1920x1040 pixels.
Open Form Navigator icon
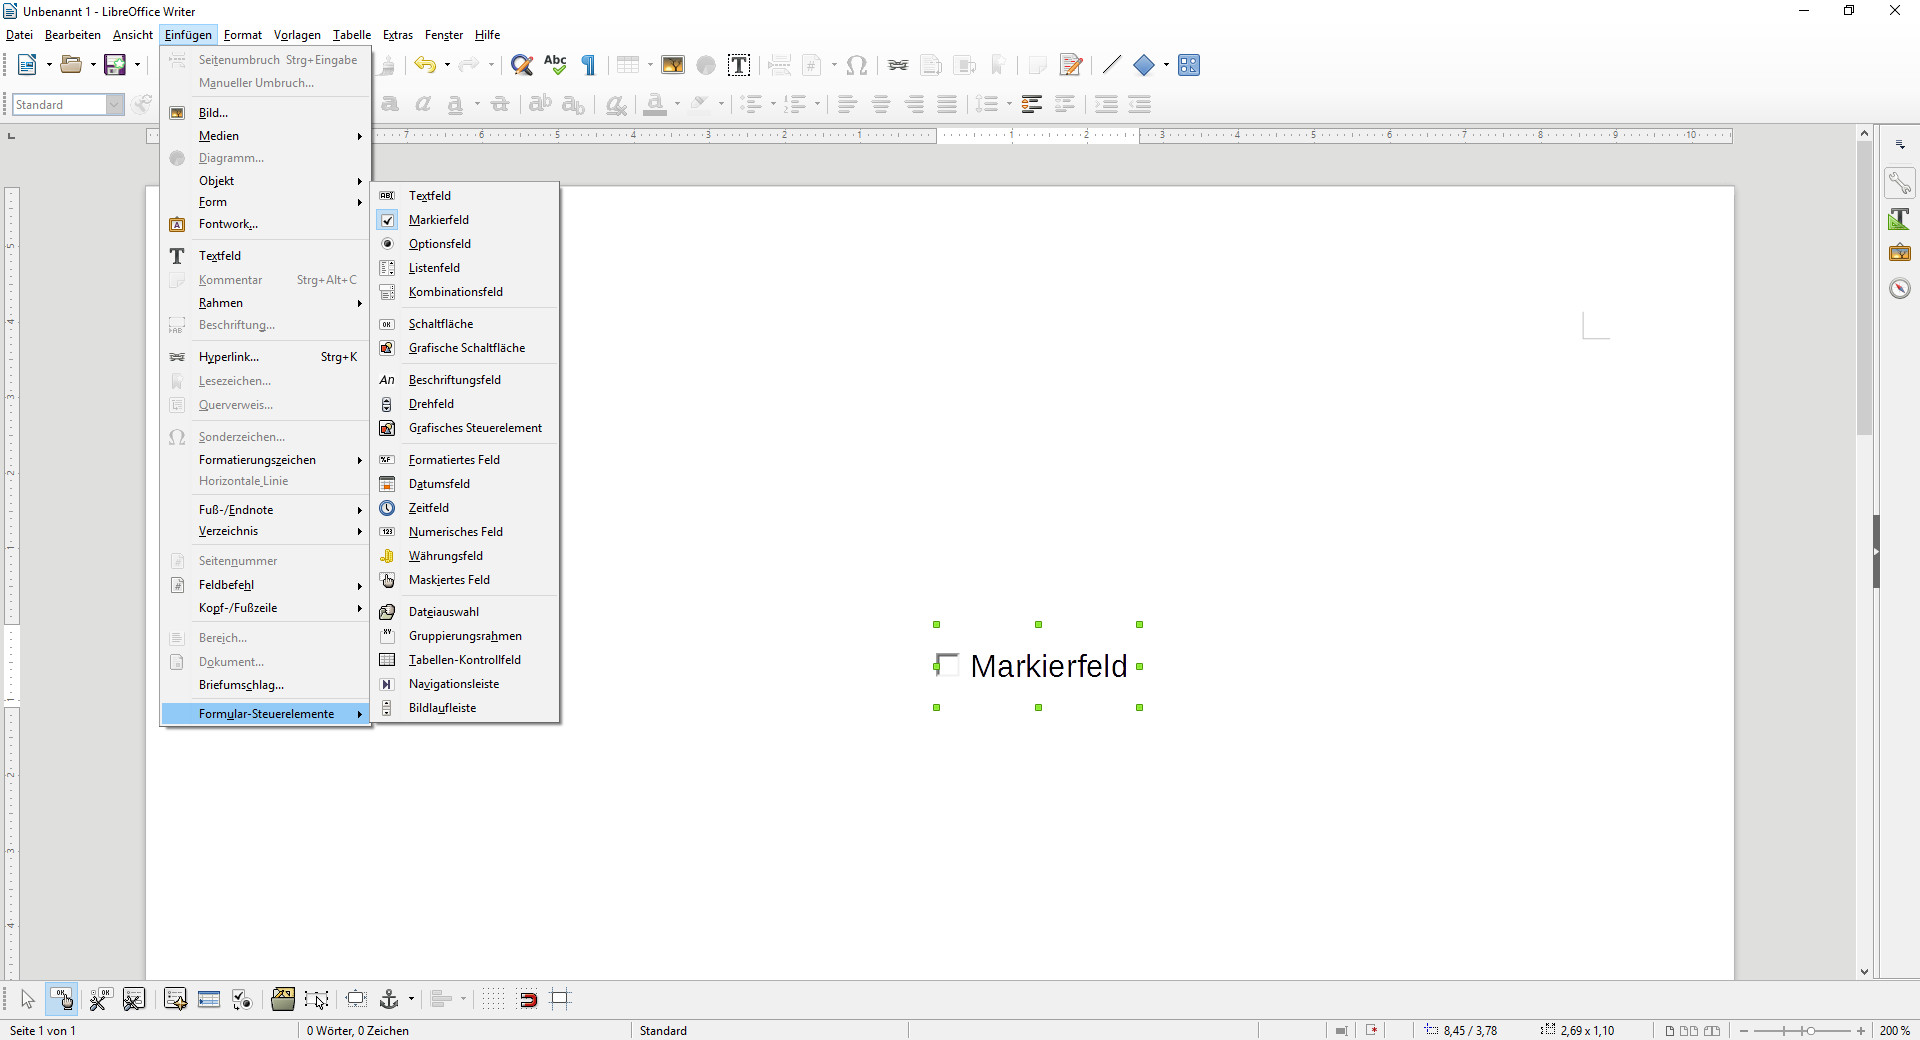point(175,999)
